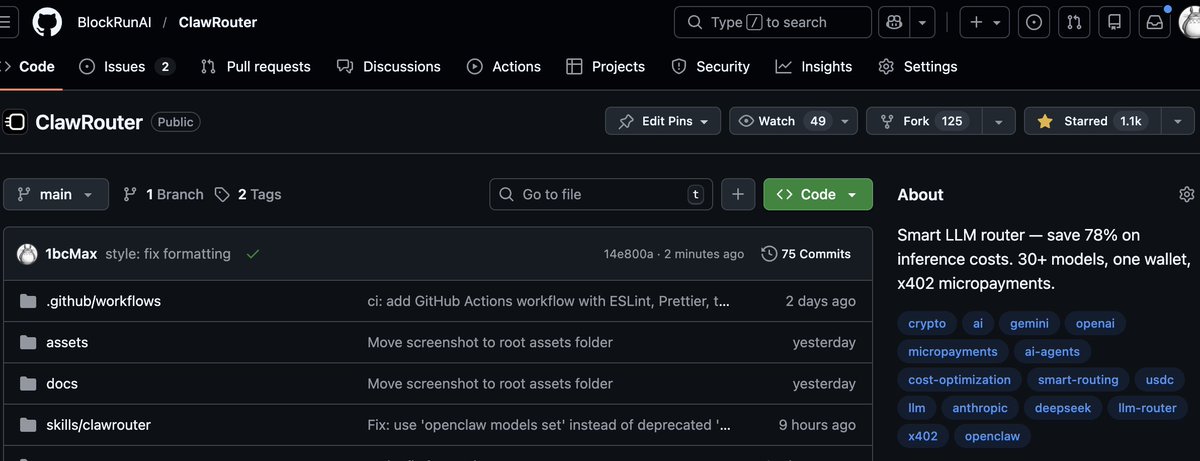
Task: Open the main branch selector
Action: 55,194
